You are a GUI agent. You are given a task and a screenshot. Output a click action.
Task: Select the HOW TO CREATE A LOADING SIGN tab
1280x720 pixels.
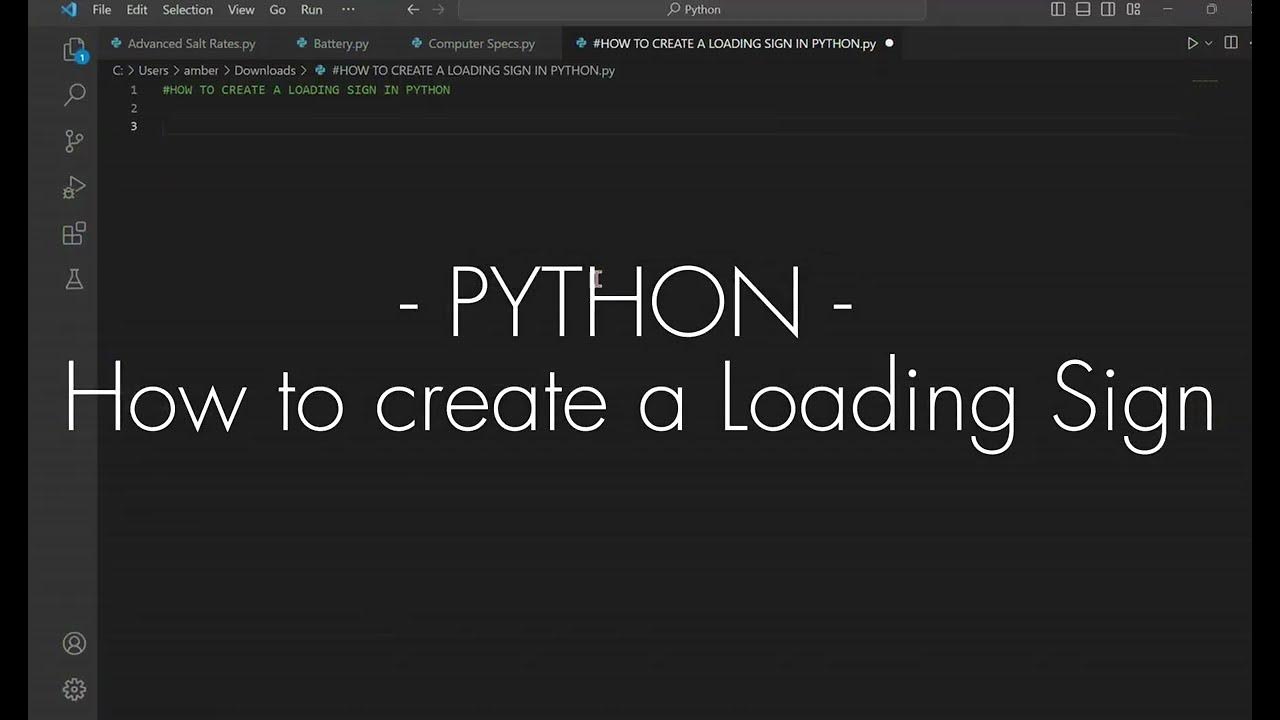734,44
